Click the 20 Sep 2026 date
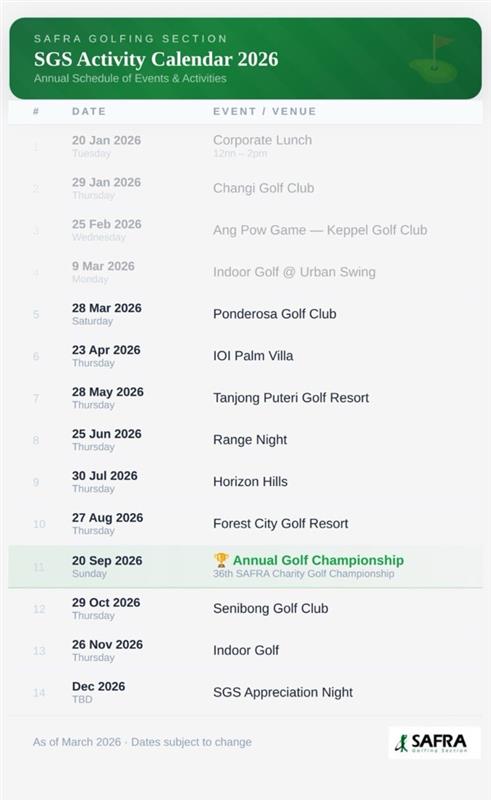This screenshot has height=800, width=491. 107,560
